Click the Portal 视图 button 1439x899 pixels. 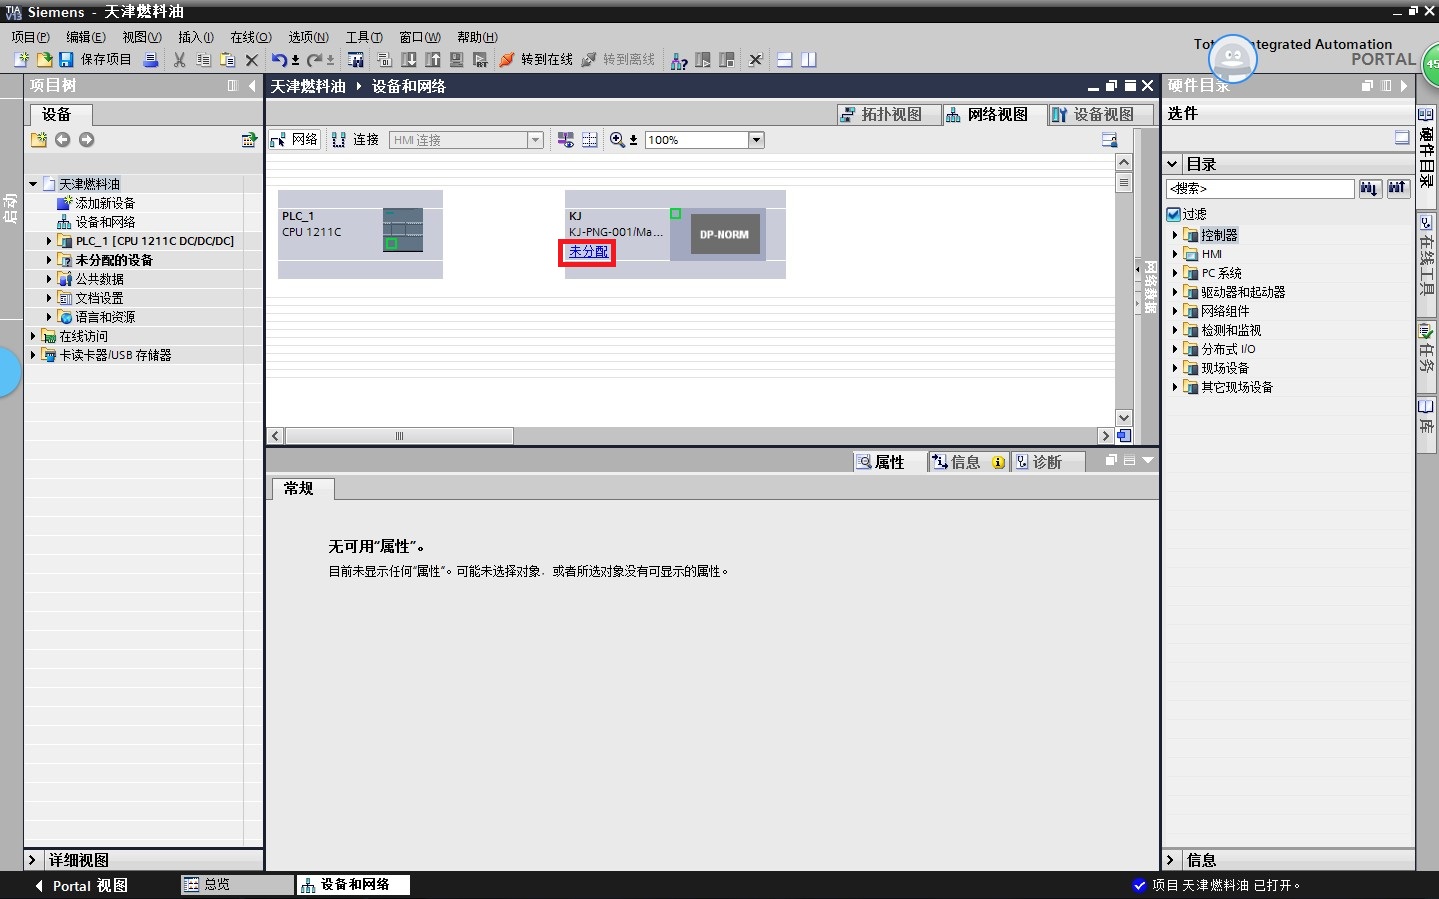80,886
